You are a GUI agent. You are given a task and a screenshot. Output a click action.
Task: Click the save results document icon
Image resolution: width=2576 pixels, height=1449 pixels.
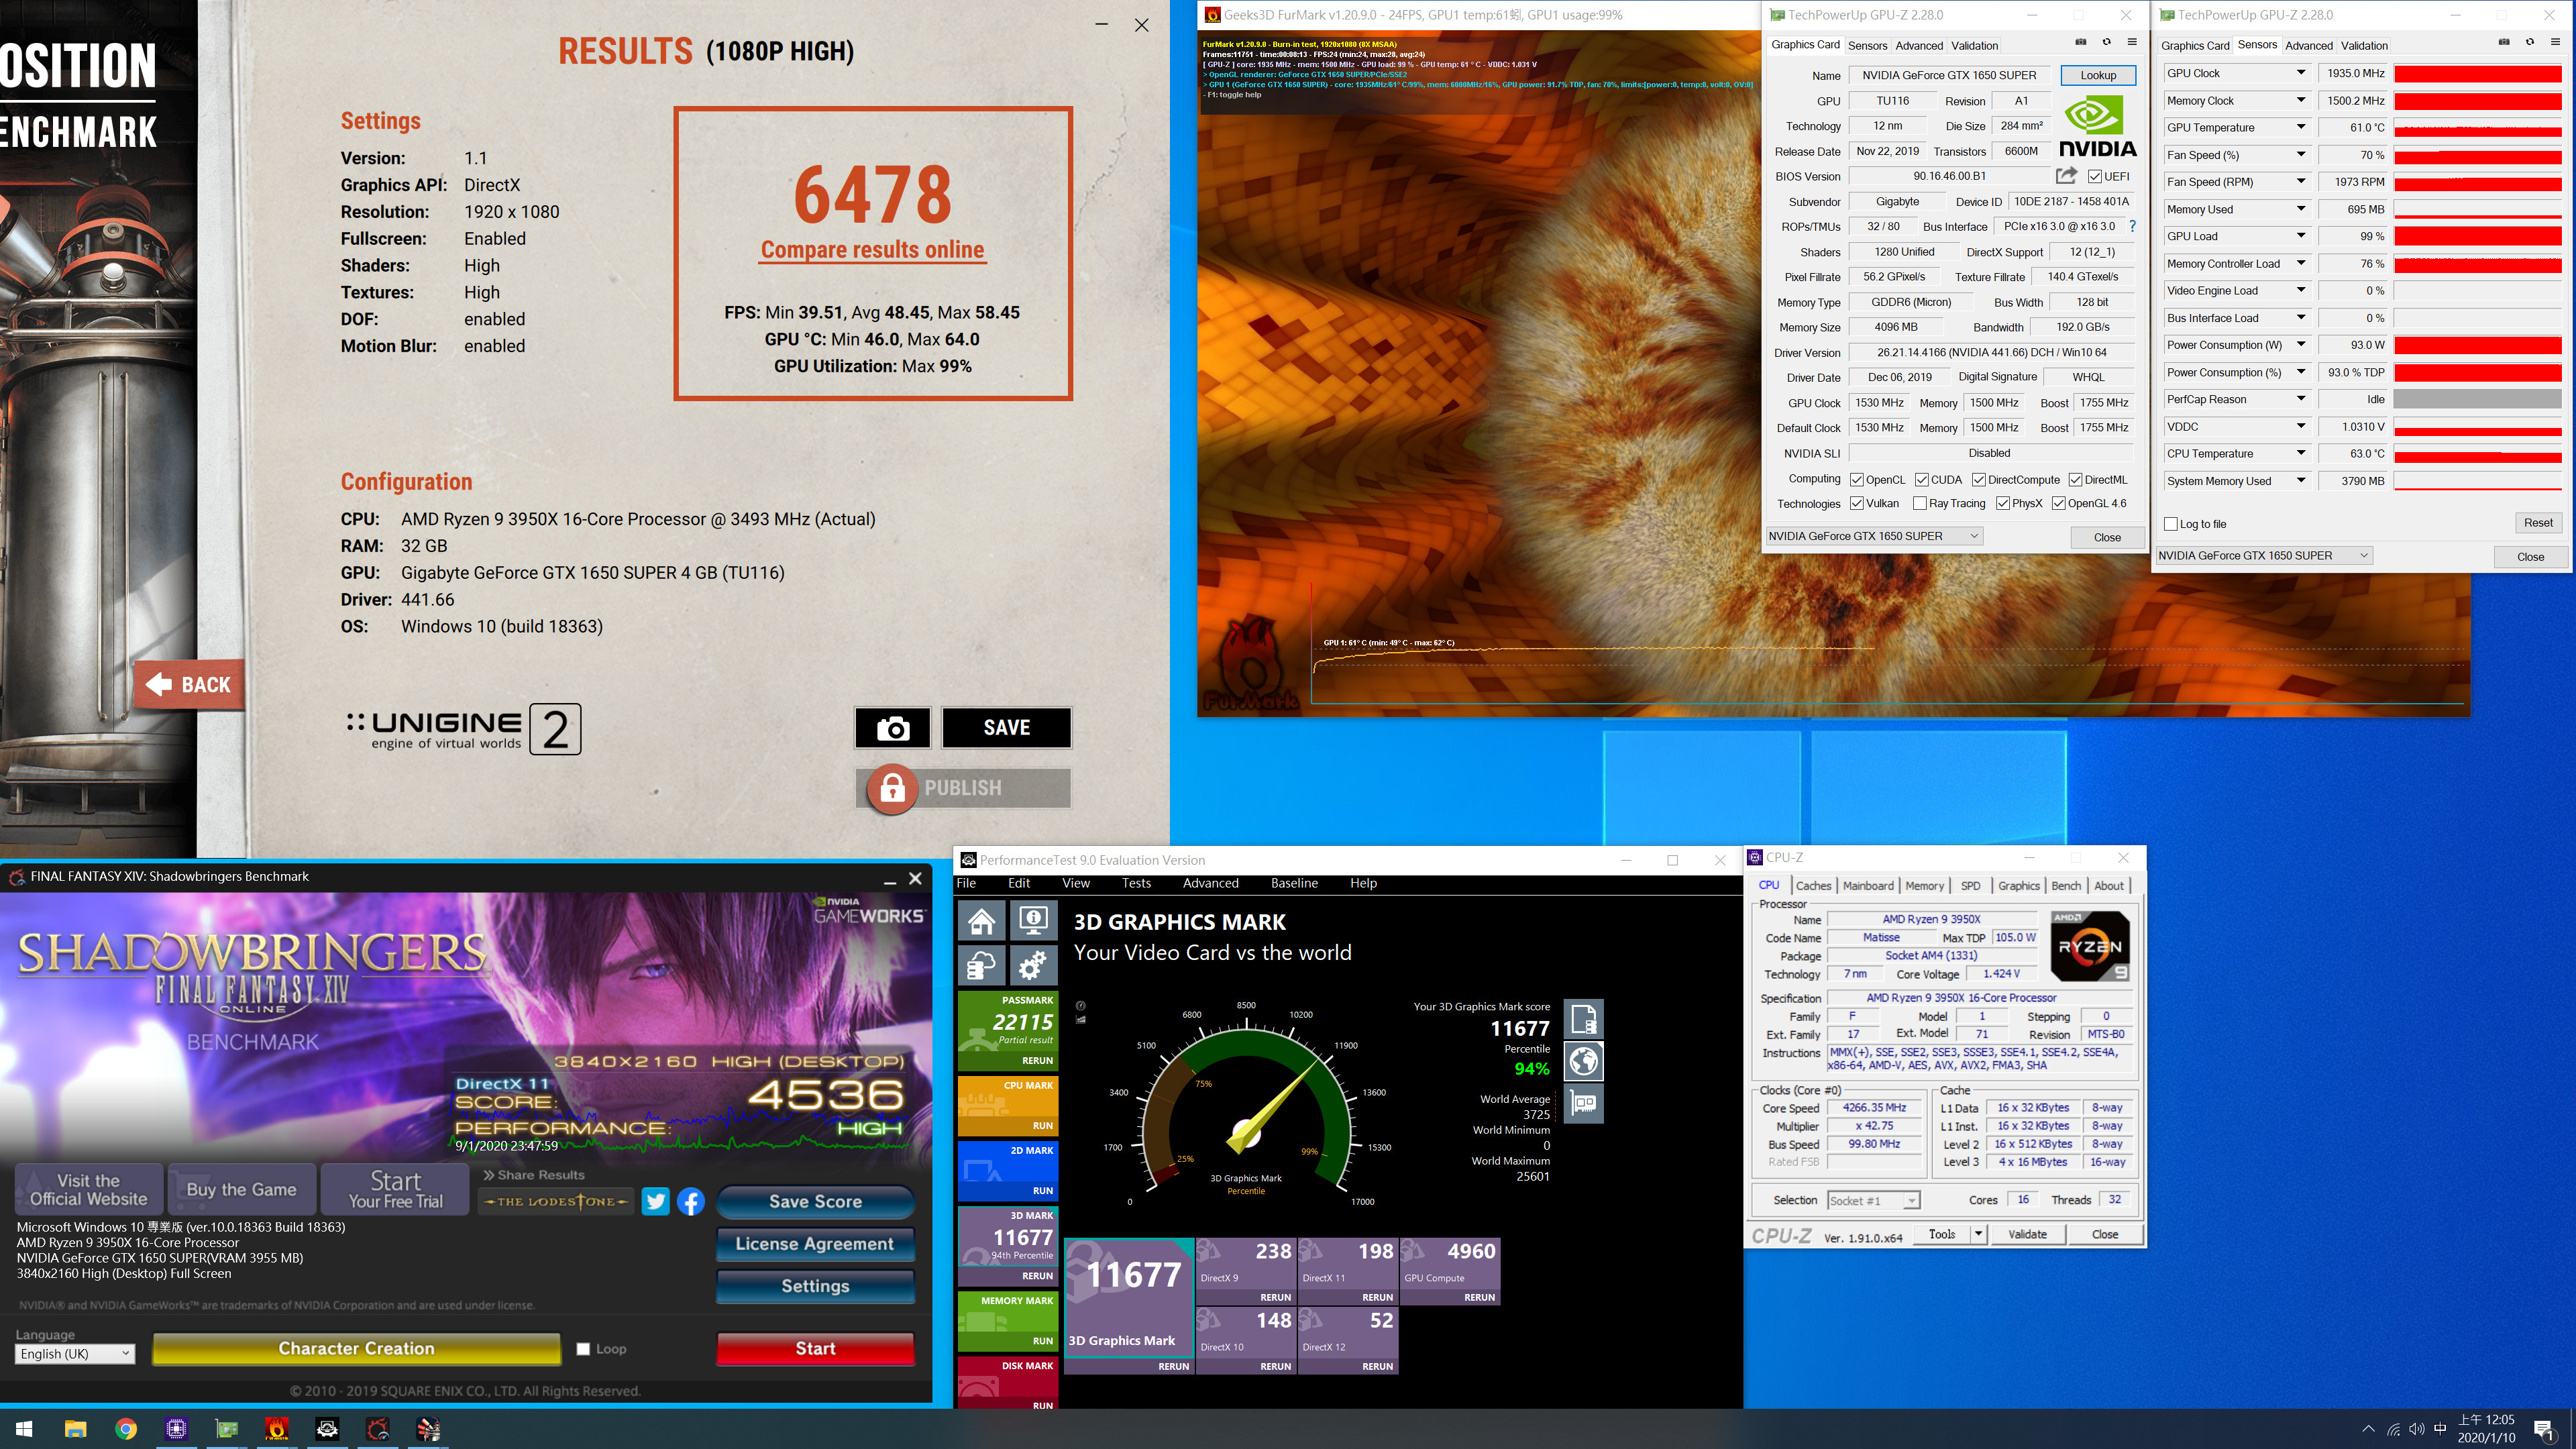coord(1583,1019)
